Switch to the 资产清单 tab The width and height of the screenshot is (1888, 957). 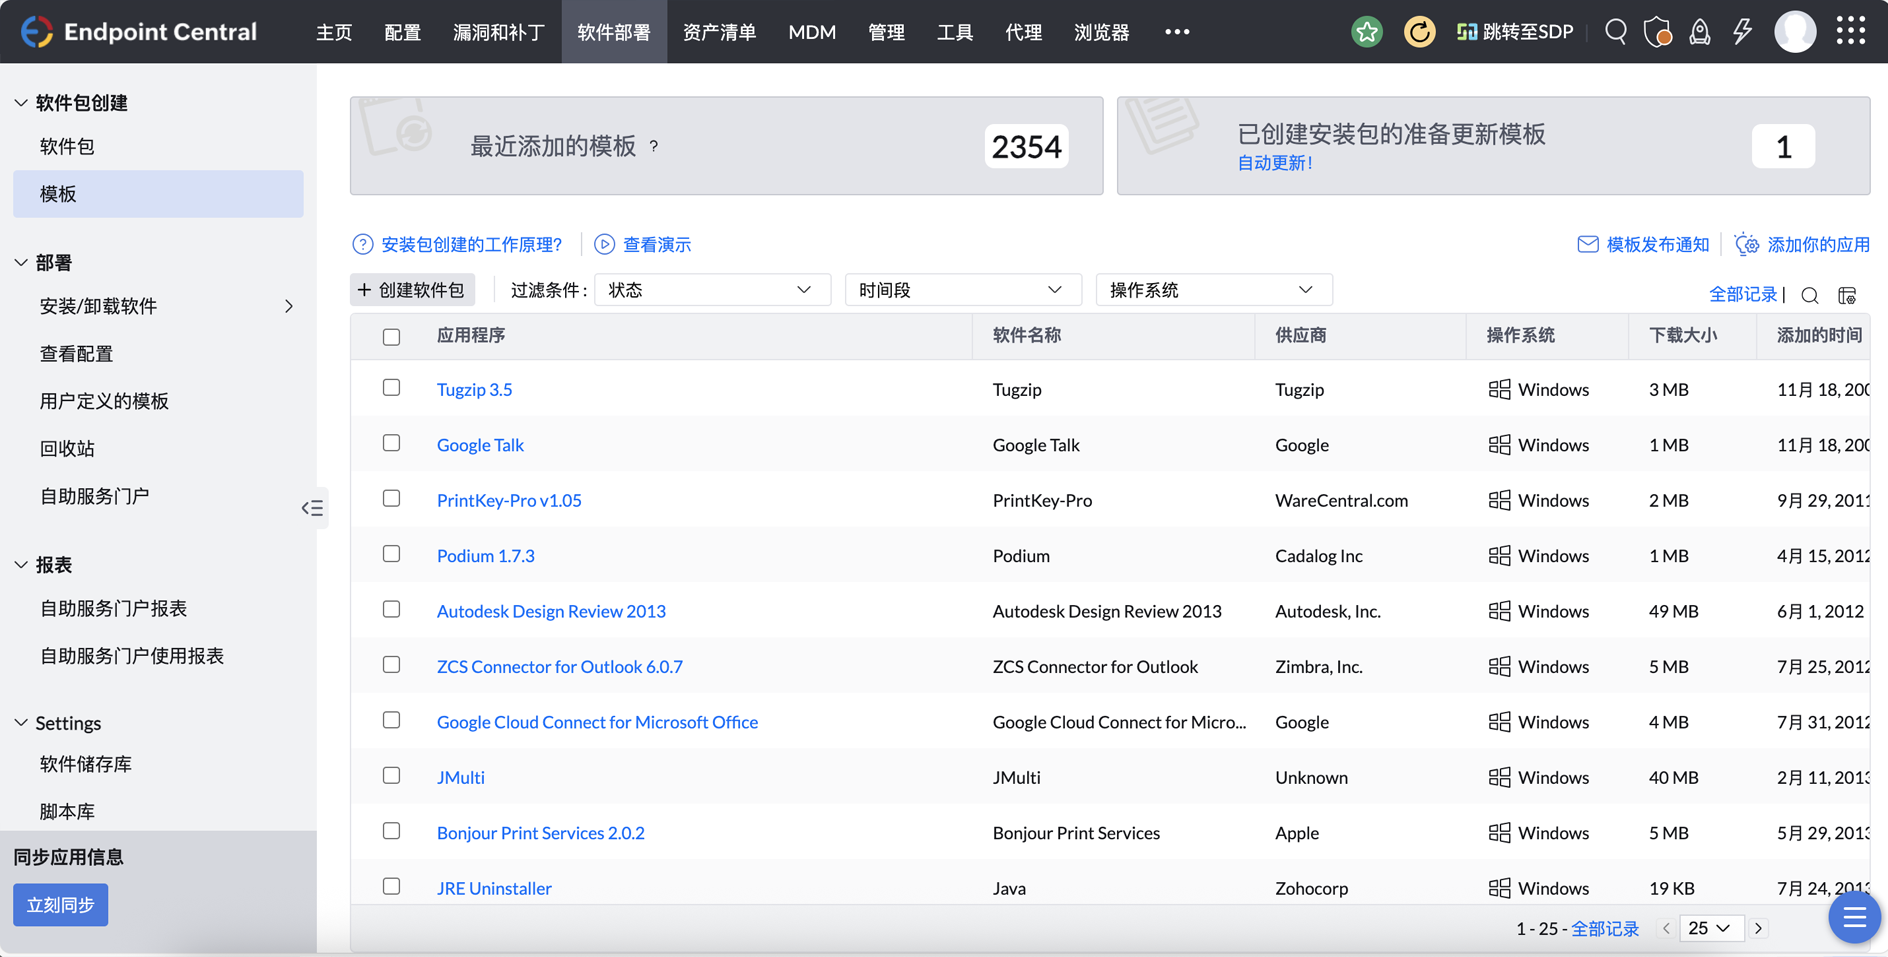tap(719, 32)
